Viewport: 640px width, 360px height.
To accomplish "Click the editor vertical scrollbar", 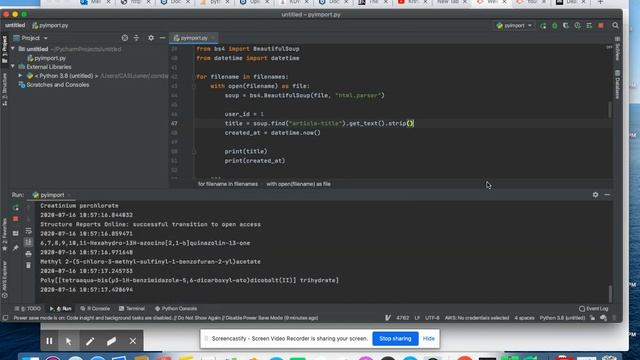I will pyautogui.click(x=610, y=109).
